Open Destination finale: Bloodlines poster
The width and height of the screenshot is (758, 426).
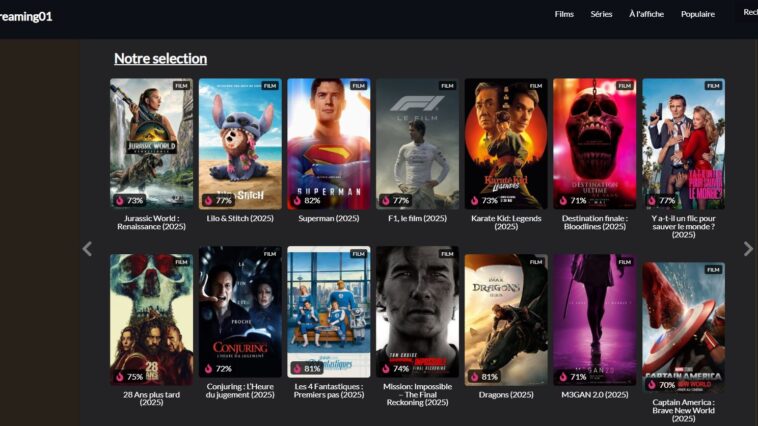[x=594, y=143]
